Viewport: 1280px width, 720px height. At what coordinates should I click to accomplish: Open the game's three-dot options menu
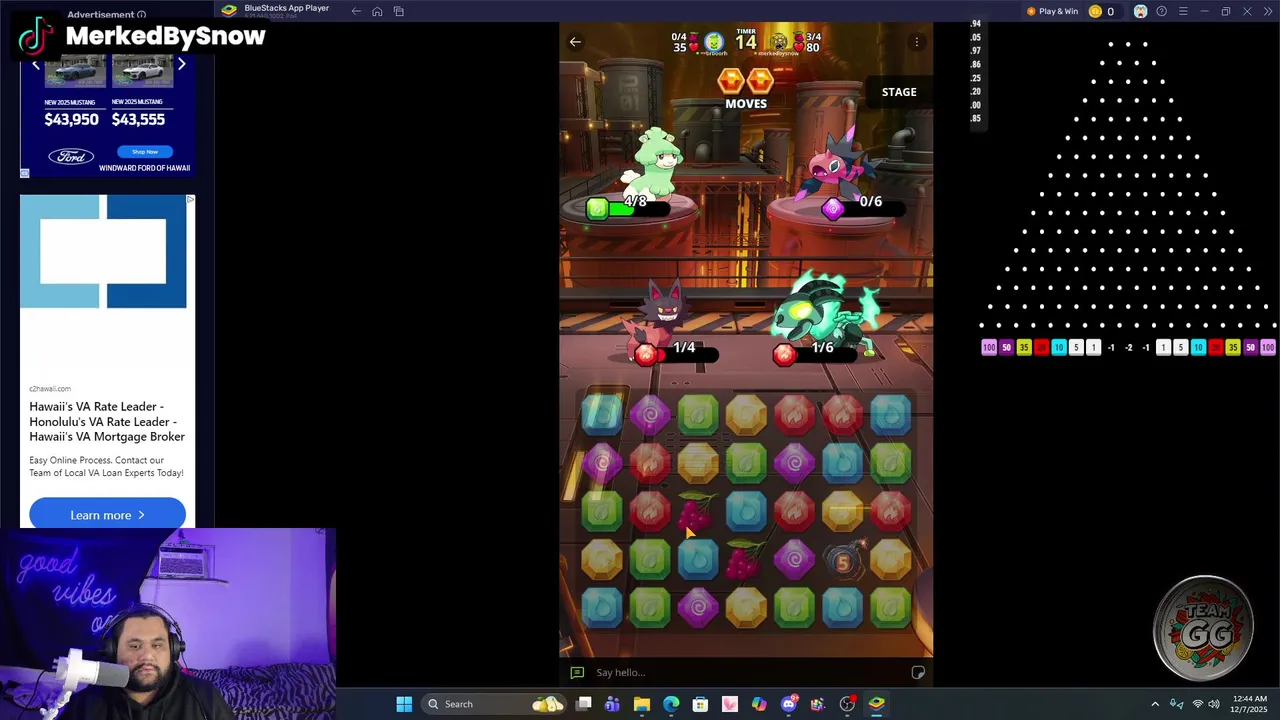coord(917,42)
